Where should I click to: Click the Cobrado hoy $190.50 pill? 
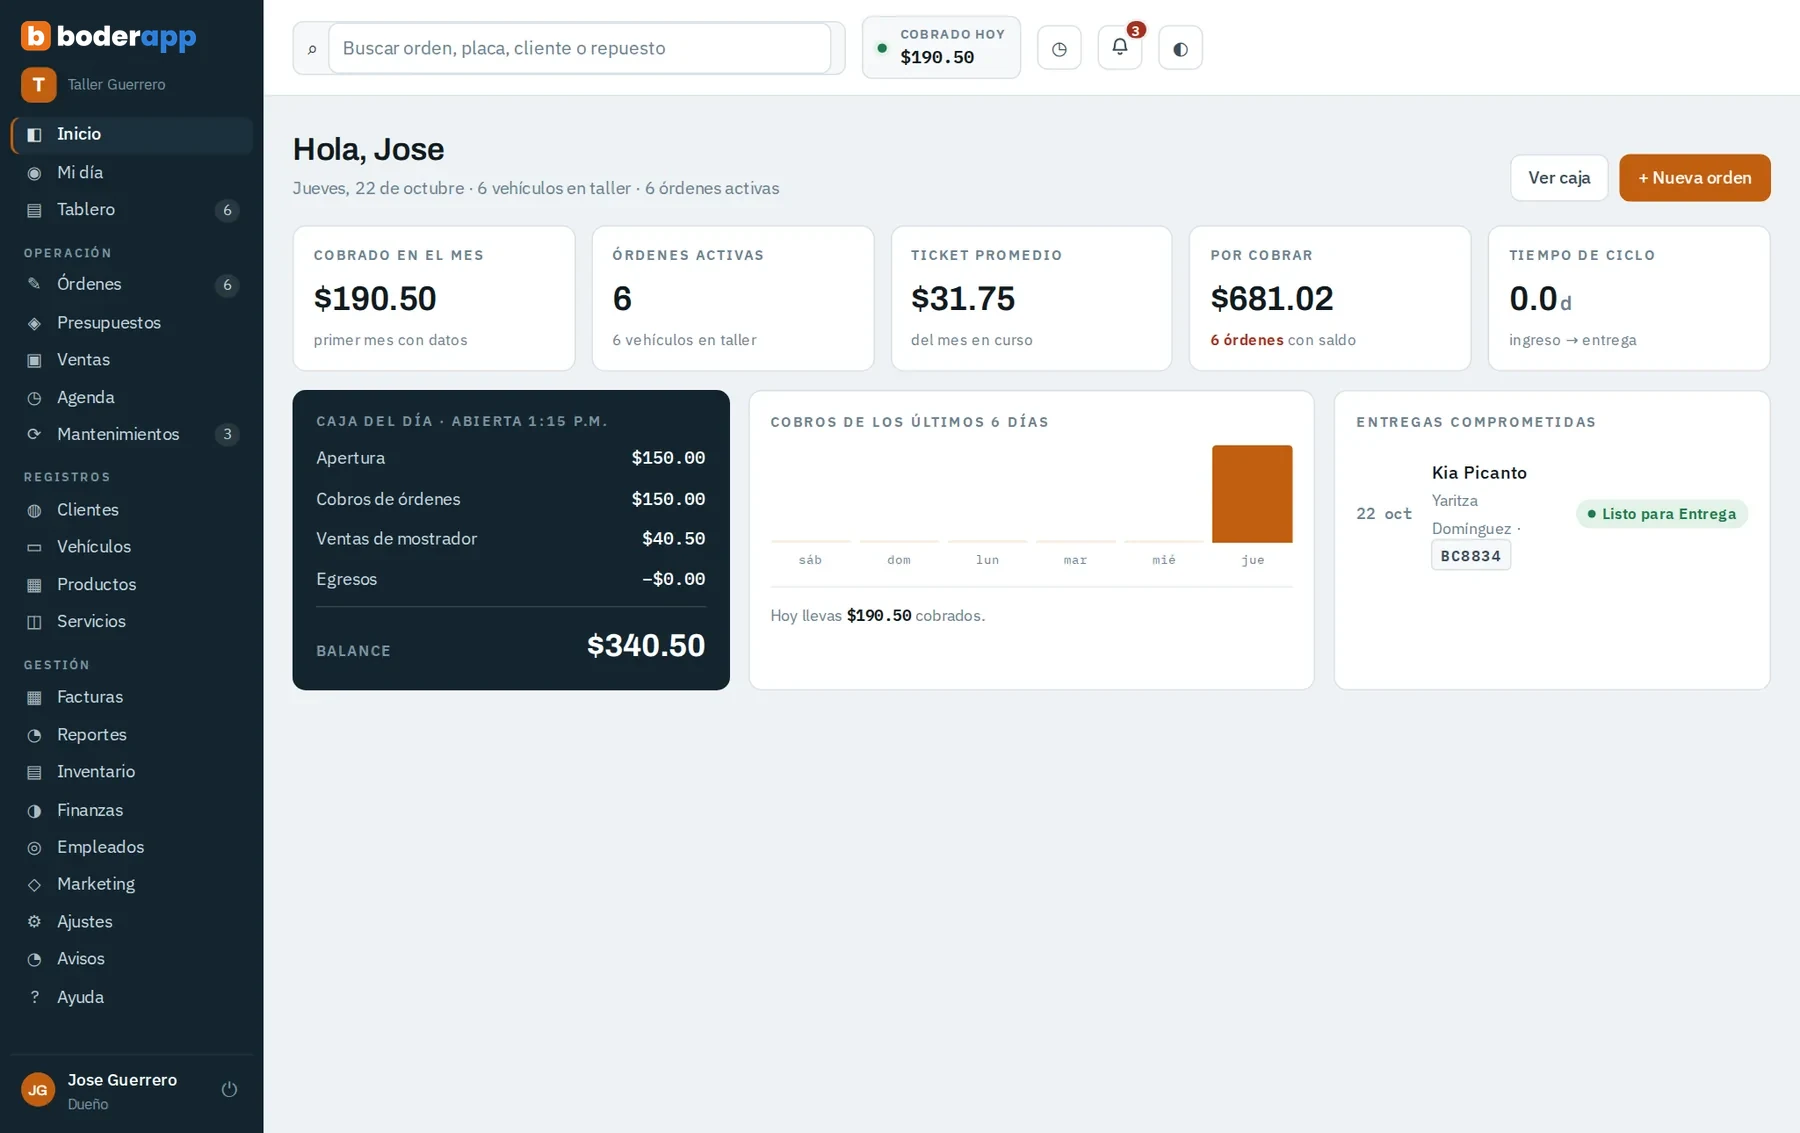941,47
